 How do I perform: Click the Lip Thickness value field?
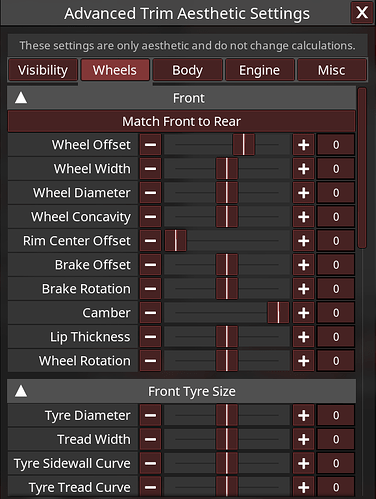336,337
